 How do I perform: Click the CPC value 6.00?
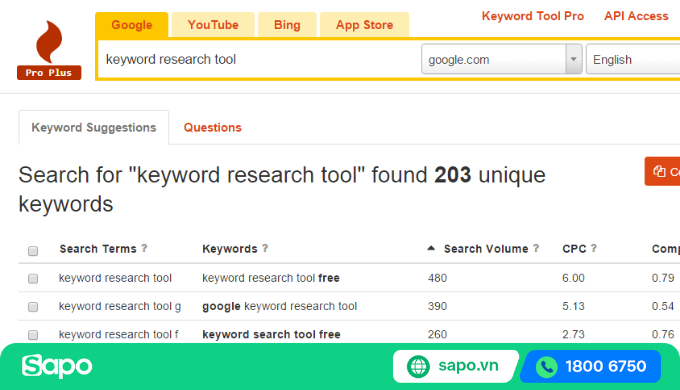point(573,278)
